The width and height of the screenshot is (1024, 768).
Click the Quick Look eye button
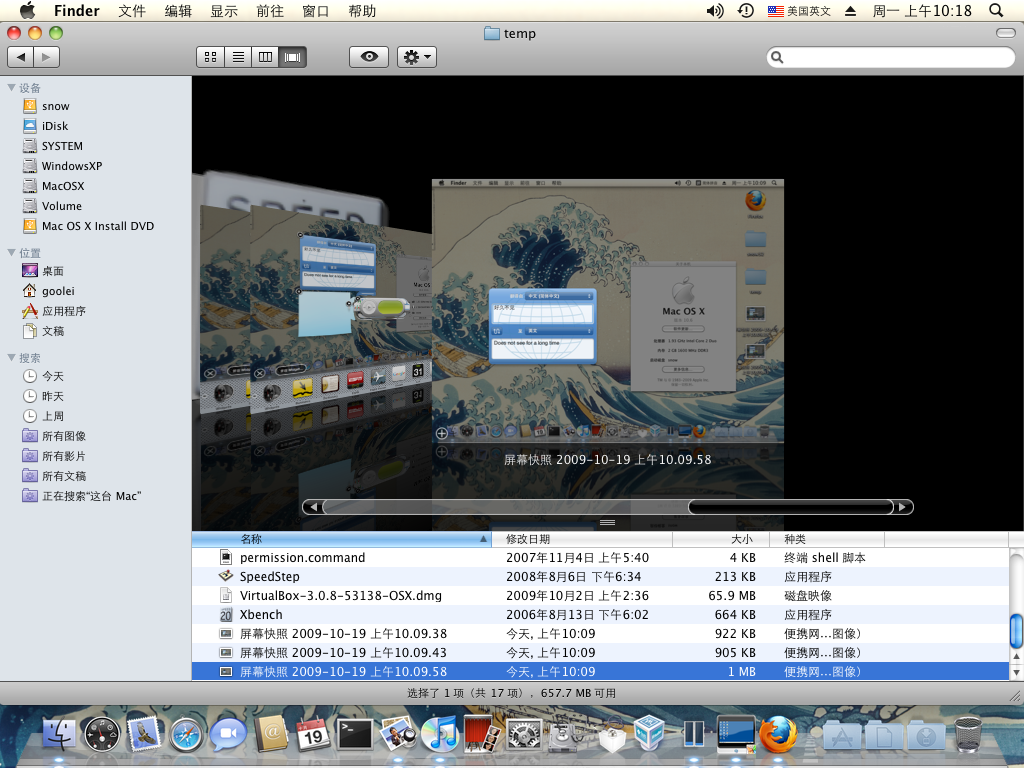click(369, 57)
